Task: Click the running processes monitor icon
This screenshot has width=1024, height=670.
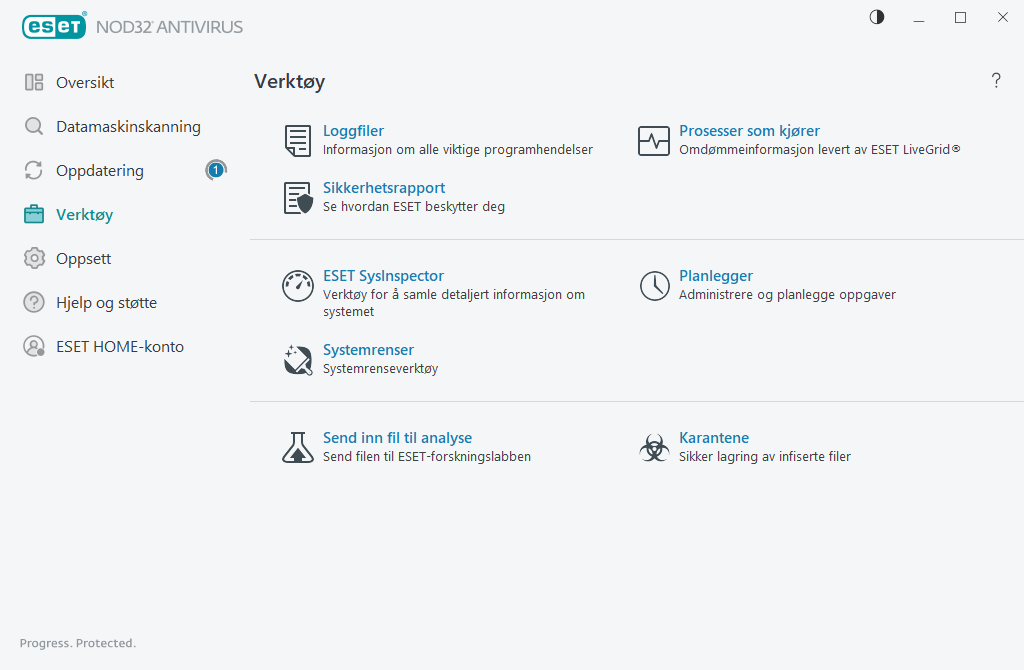Action: pyautogui.click(x=654, y=141)
